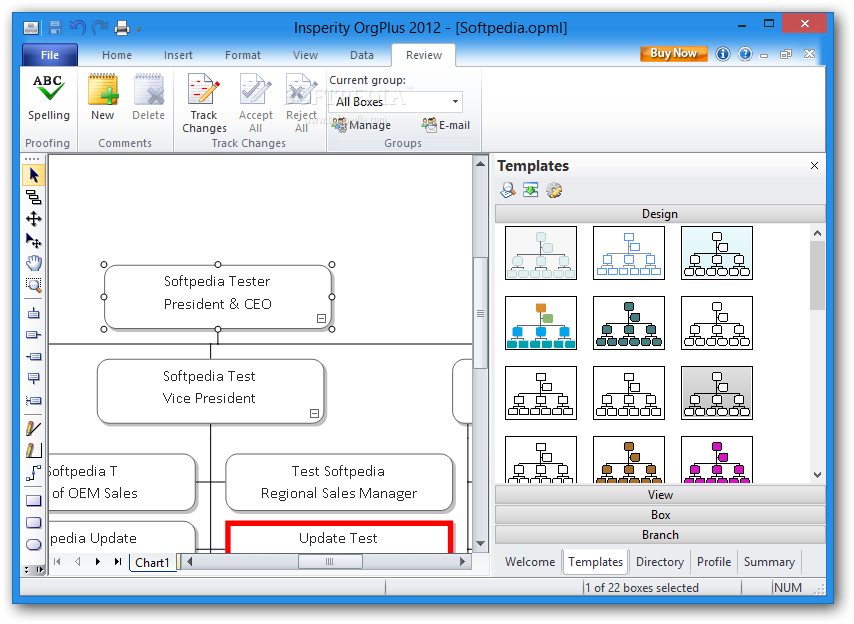The image size is (854, 624).
Task: Close the Templates panel
Action: pos(814,166)
